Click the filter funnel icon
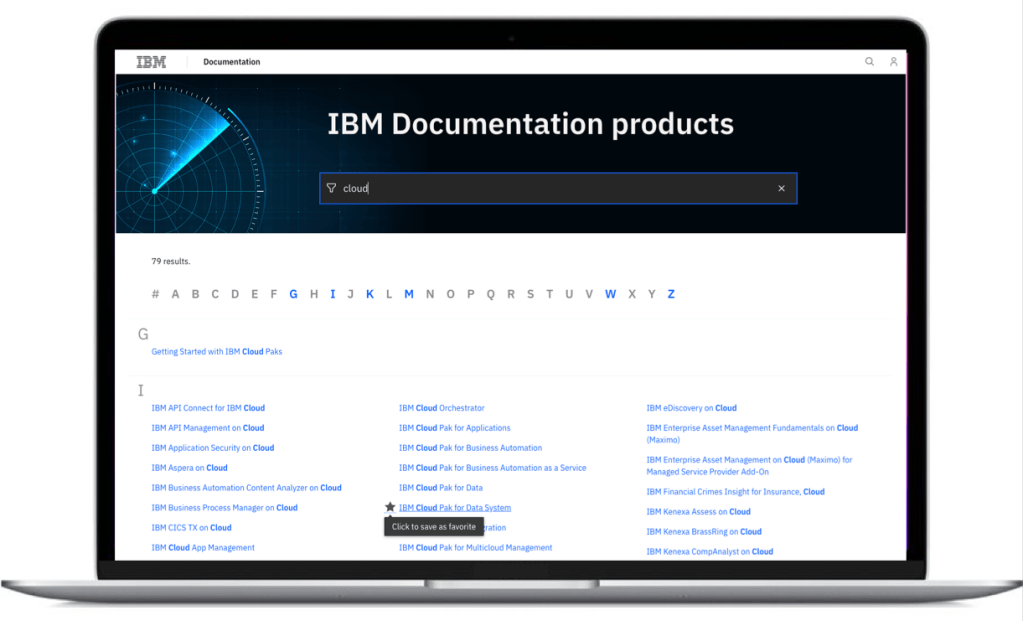Viewport: 1023px width, 621px height. [331, 188]
